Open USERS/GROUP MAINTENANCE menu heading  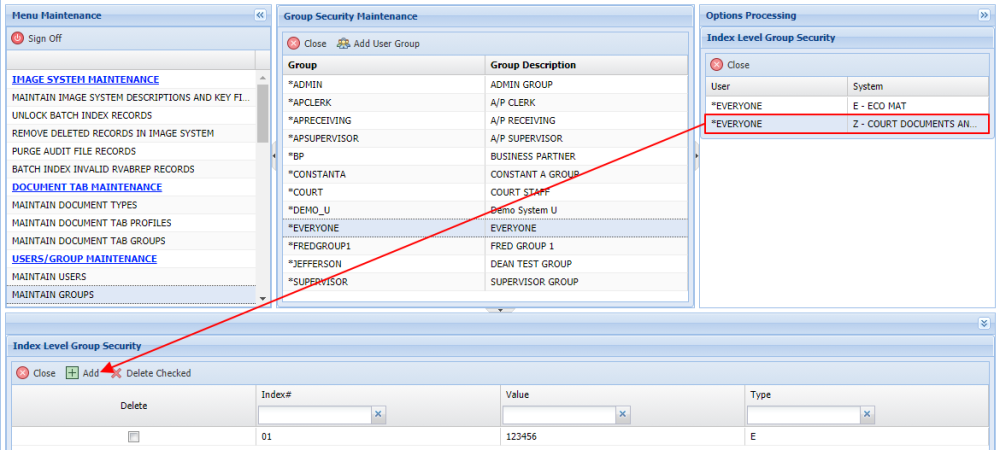point(84,258)
